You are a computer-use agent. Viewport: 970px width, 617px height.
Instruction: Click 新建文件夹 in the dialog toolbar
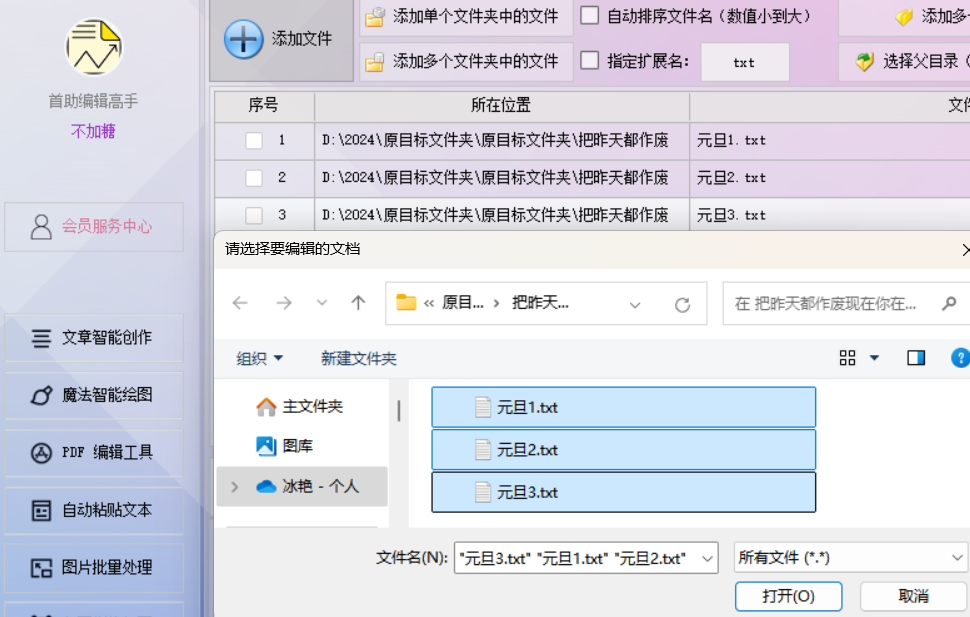[x=359, y=358]
